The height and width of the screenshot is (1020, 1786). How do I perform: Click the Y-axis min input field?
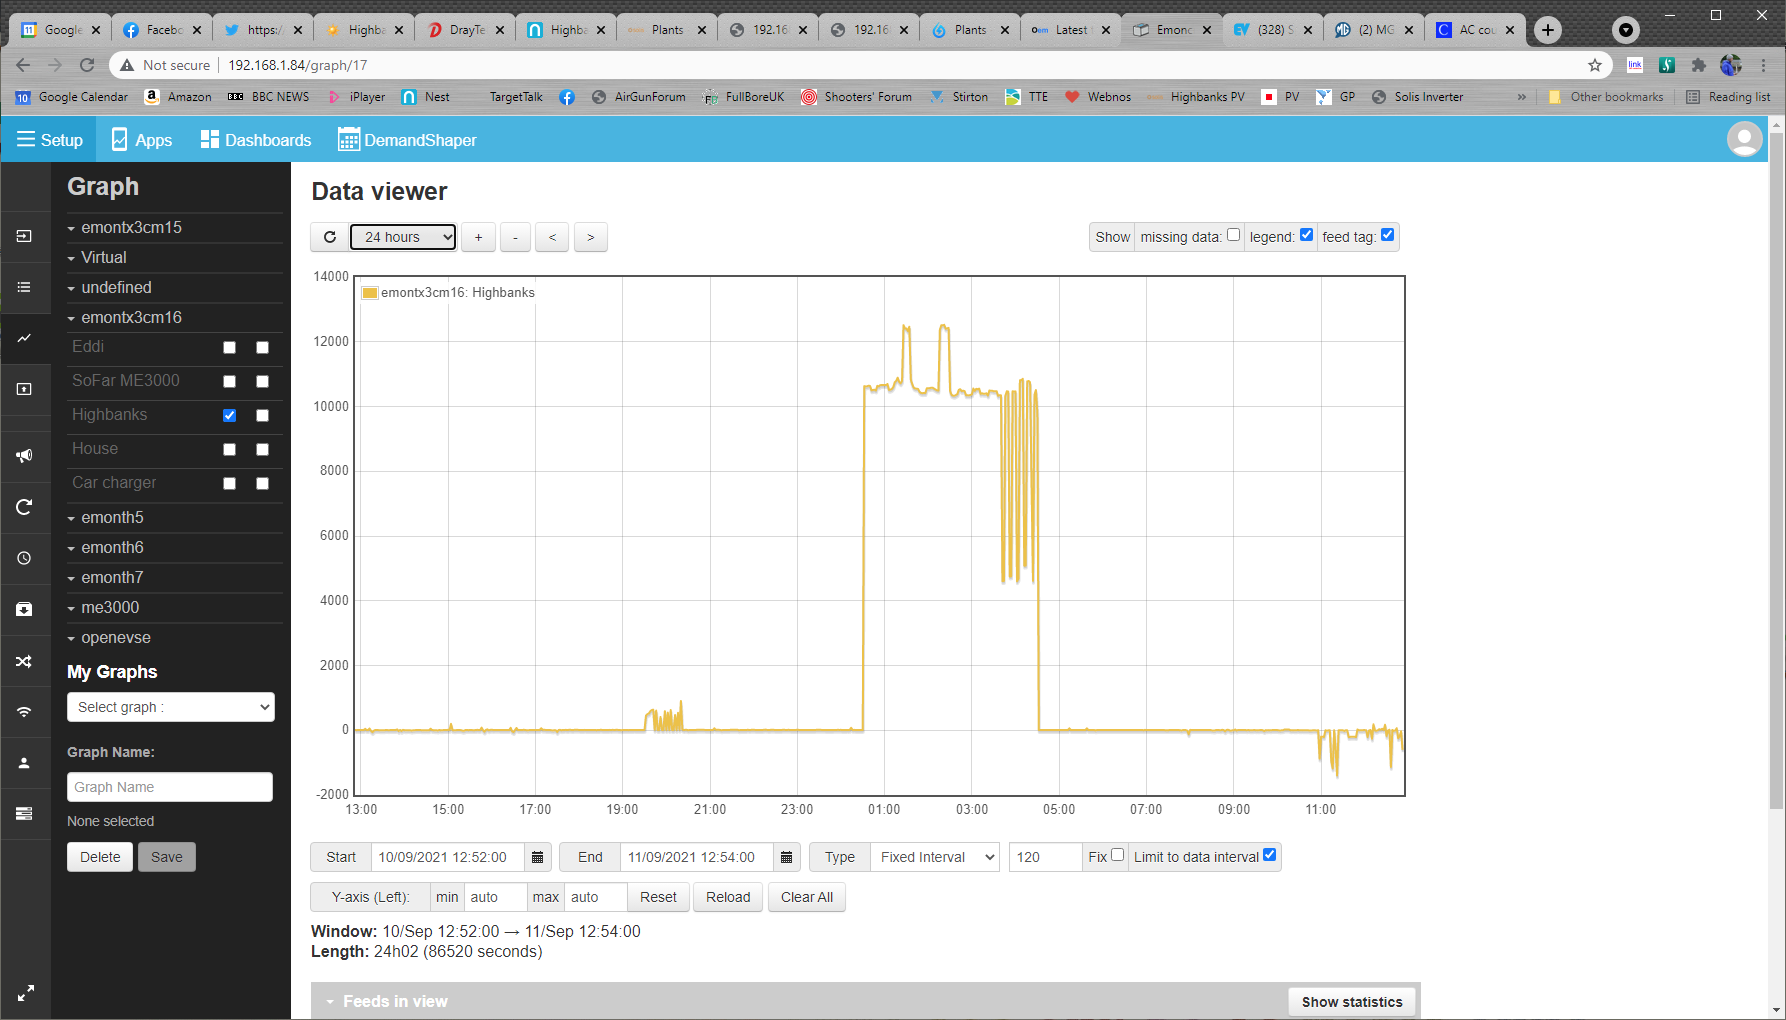(x=495, y=897)
